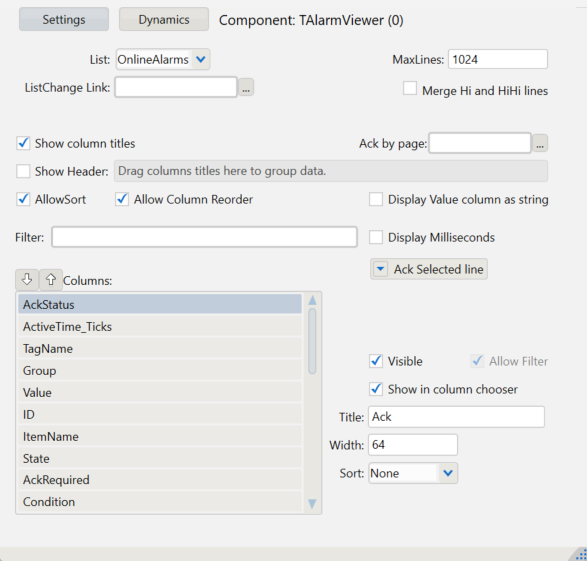Click into the Filter text field
This screenshot has width=587, height=561.
204,237
